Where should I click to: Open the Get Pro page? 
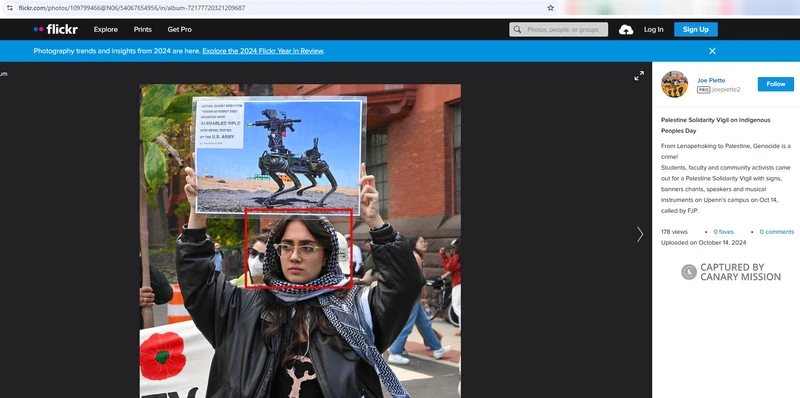(180, 30)
